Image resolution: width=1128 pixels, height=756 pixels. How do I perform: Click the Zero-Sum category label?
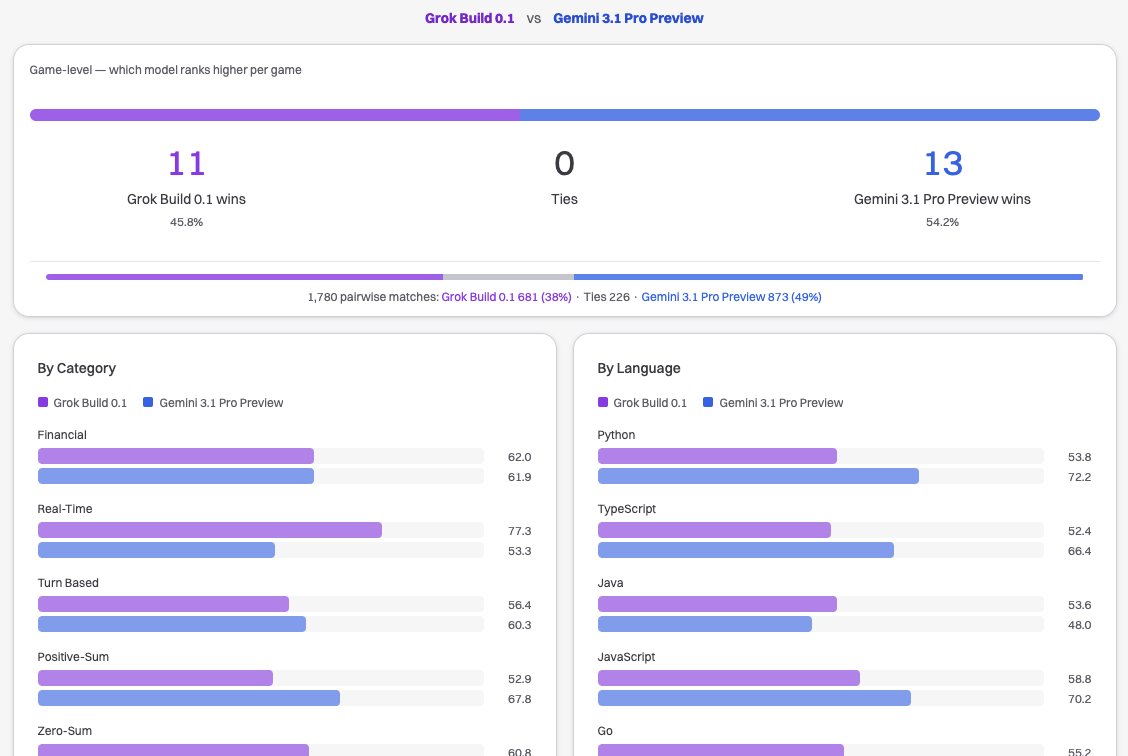click(65, 732)
